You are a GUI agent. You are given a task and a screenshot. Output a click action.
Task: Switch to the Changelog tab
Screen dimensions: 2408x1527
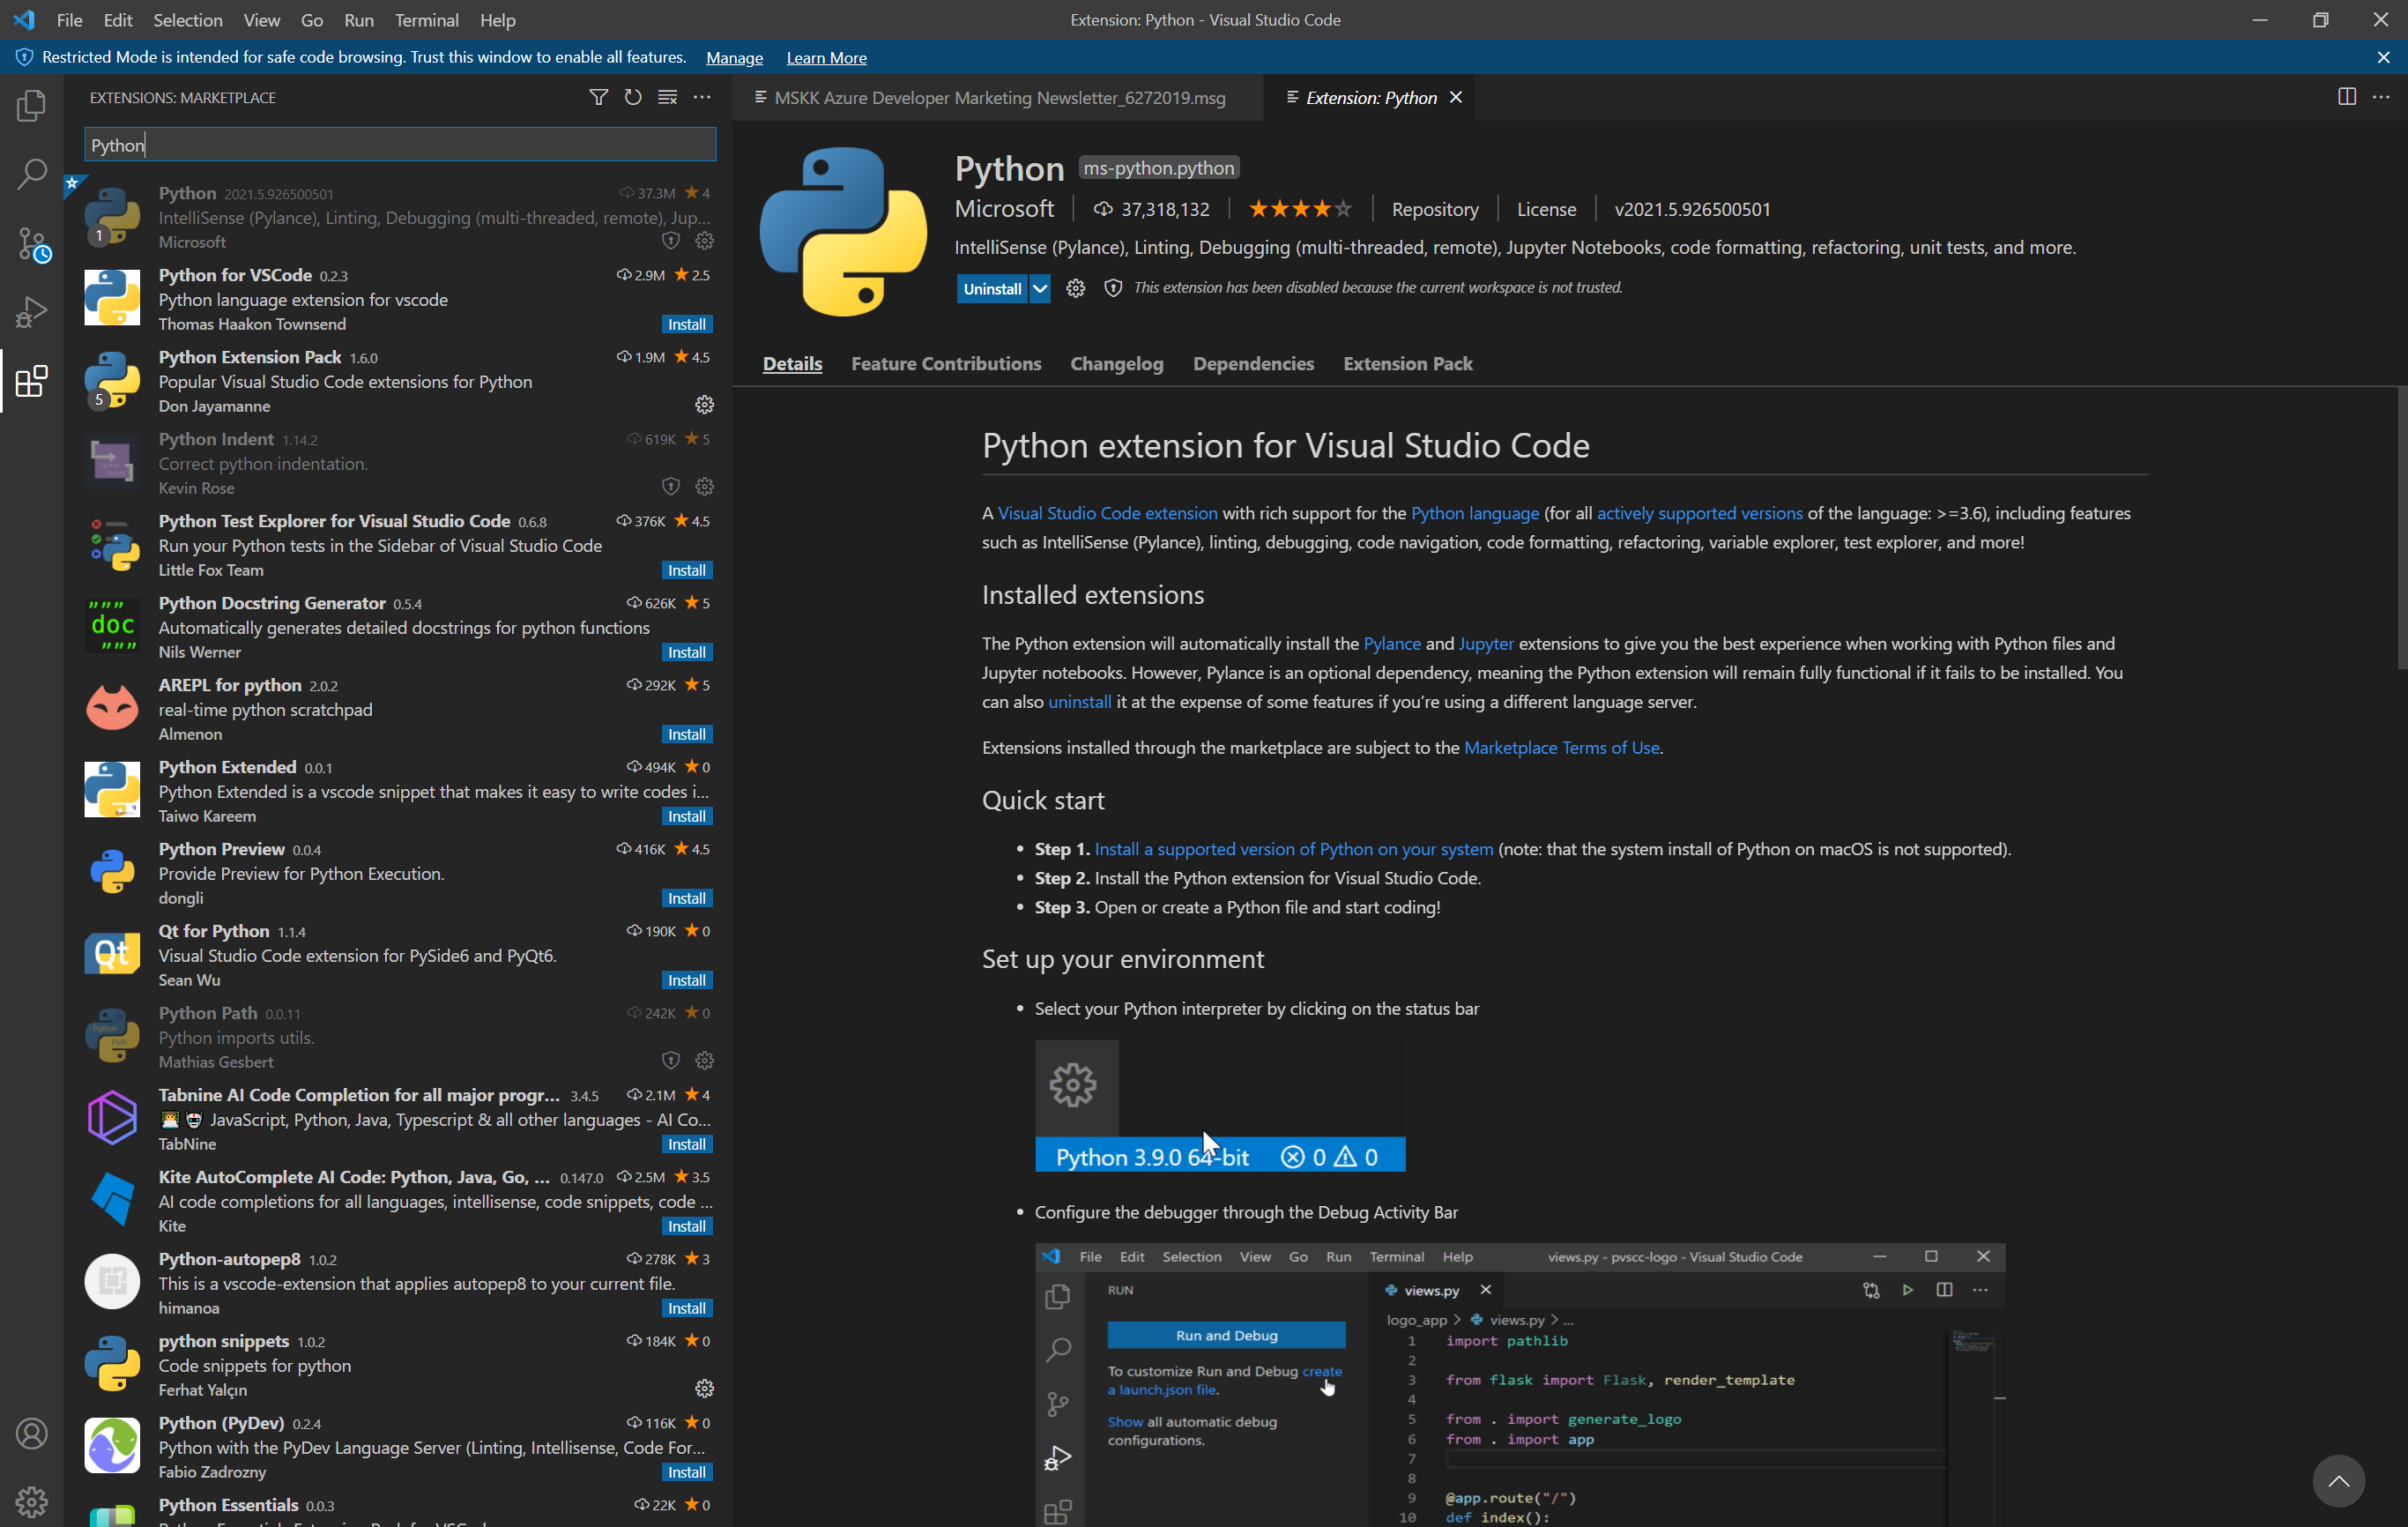(1116, 364)
